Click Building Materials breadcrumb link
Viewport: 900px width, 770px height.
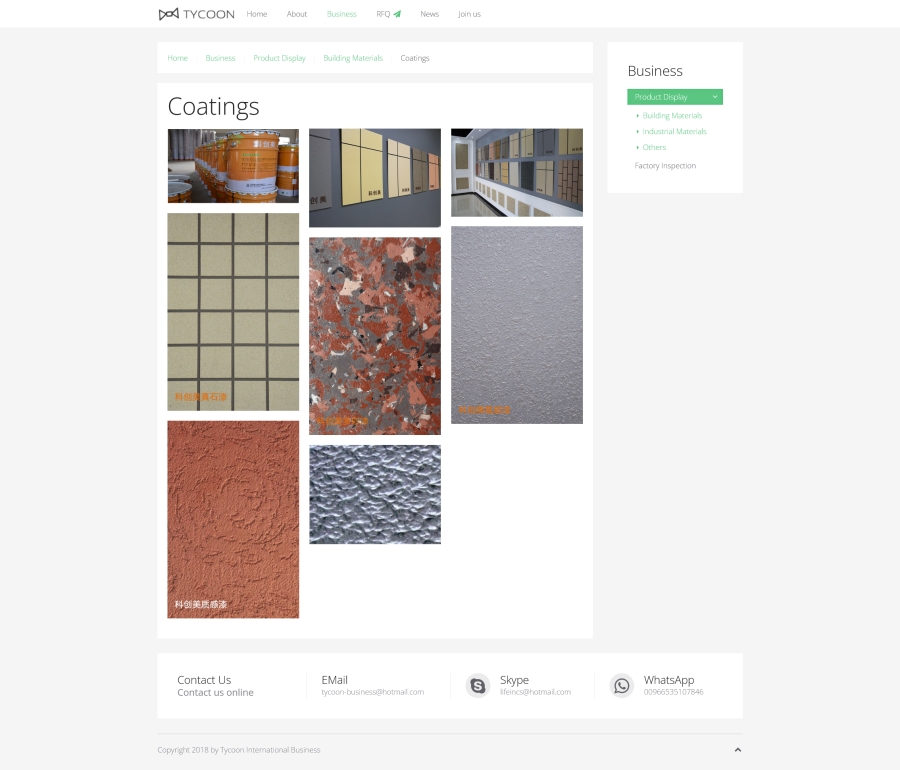353,58
